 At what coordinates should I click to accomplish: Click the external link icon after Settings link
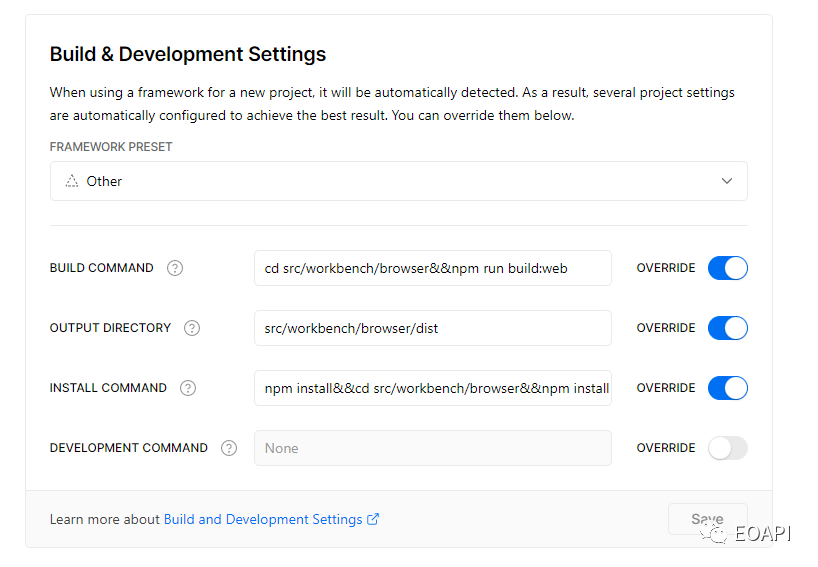click(373, 519)
